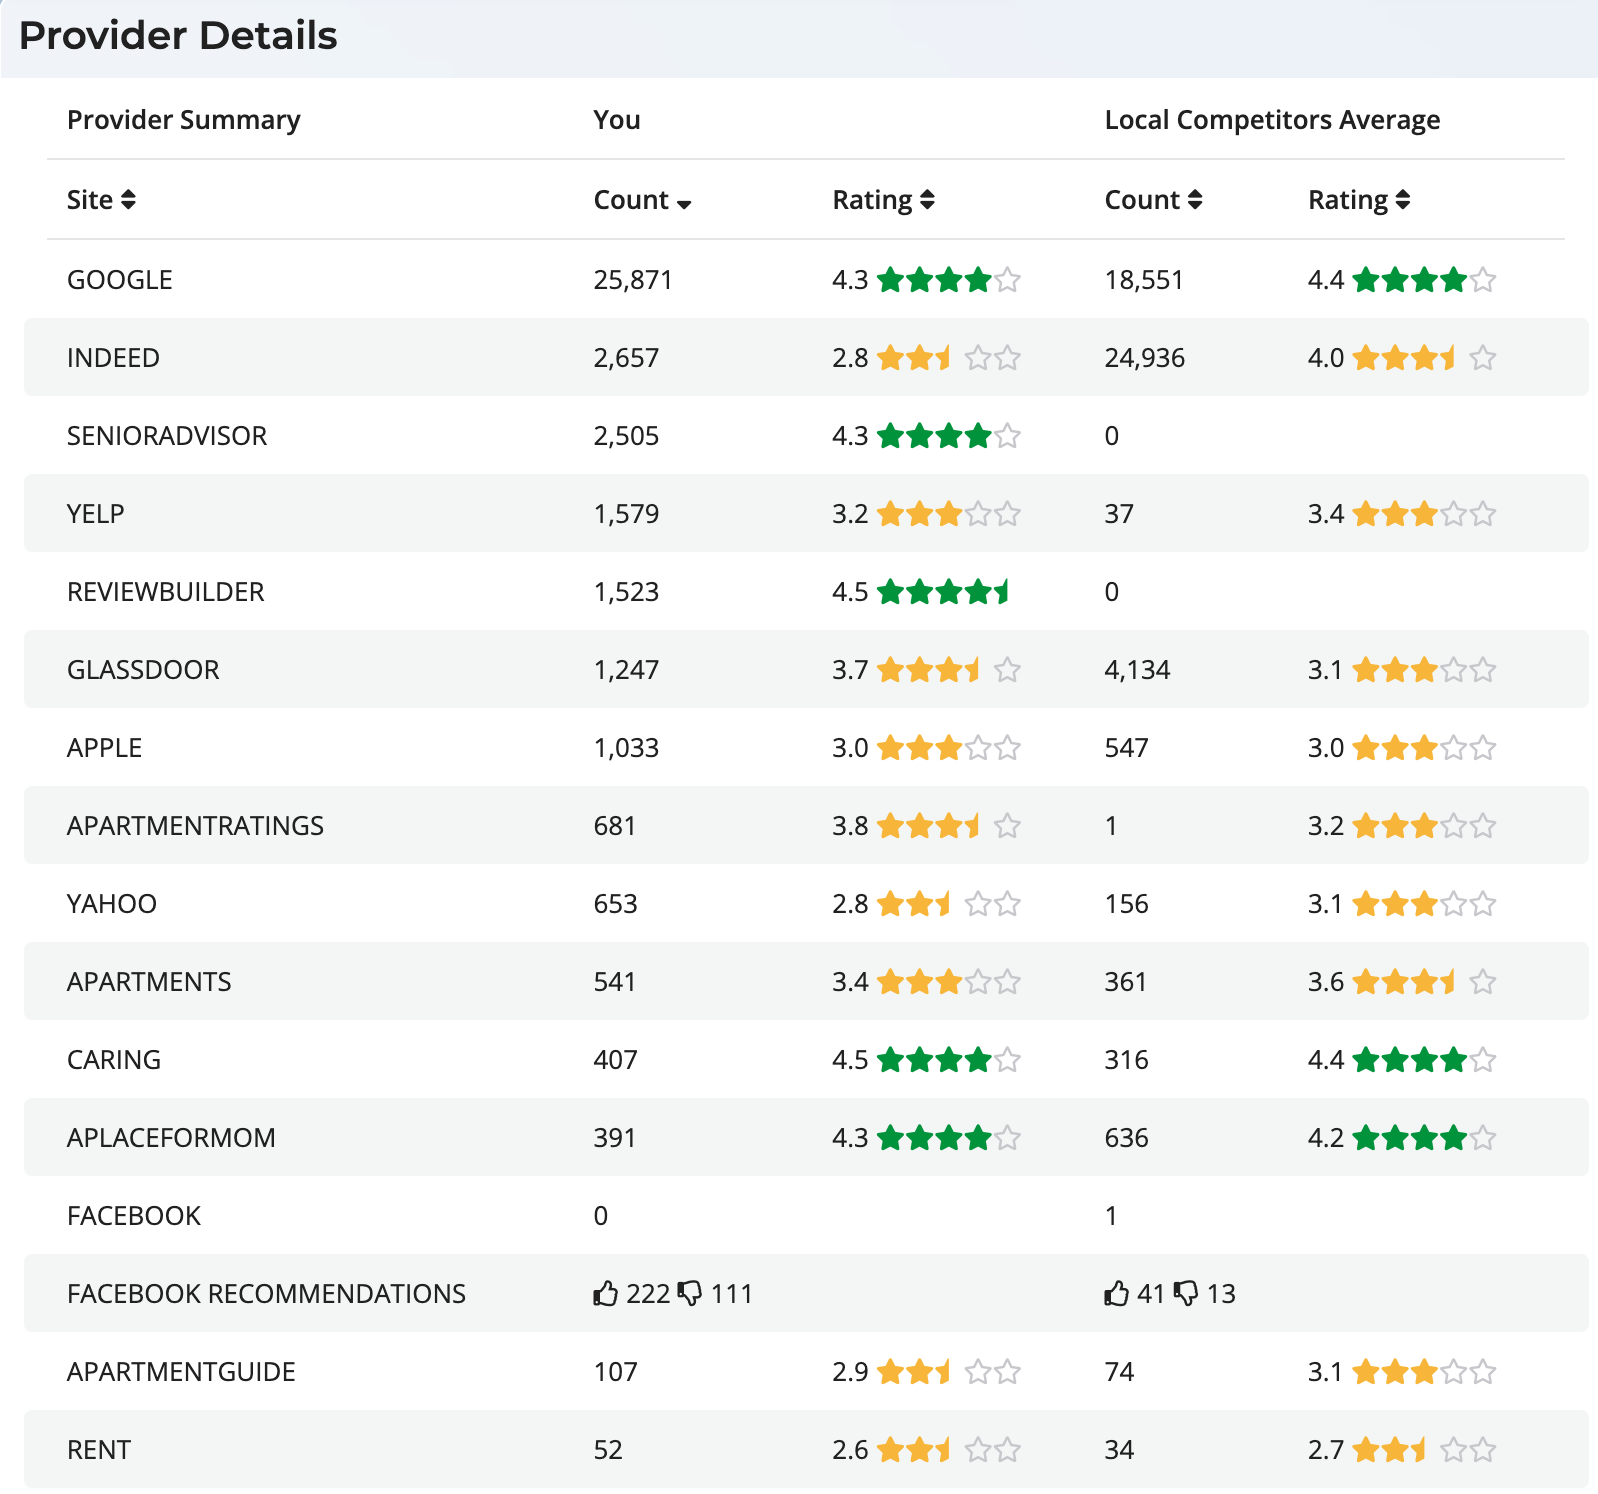The height and width of the screenshot is (1494, 1598).
Task: Click the Provider Details heading
Action: [178, 36]
